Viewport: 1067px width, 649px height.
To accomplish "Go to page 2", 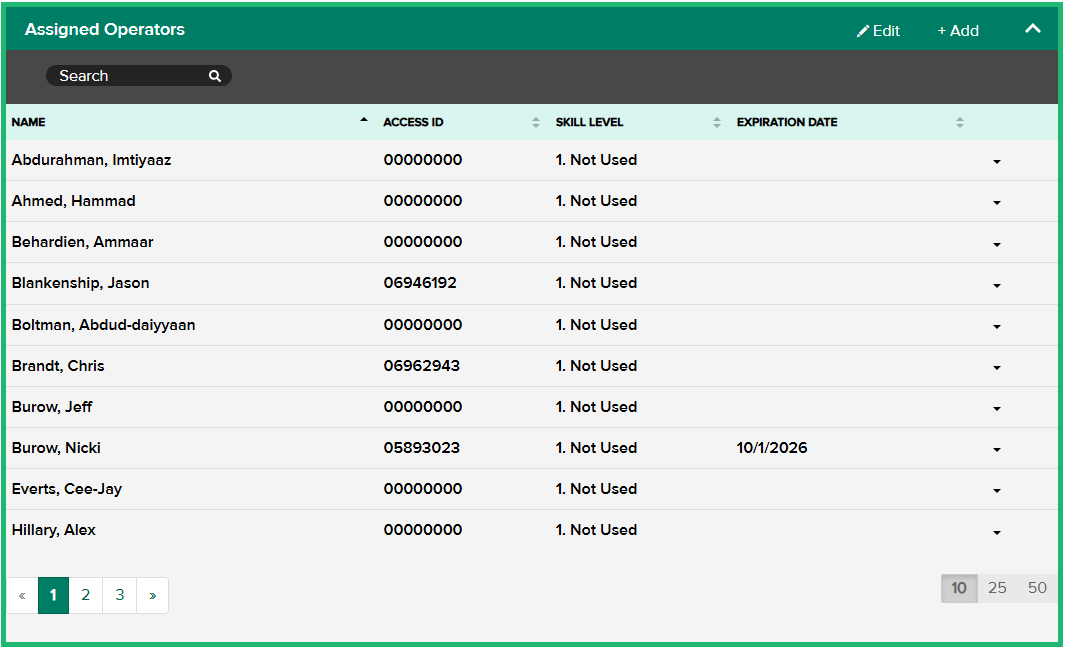I will tap(86, 595).
